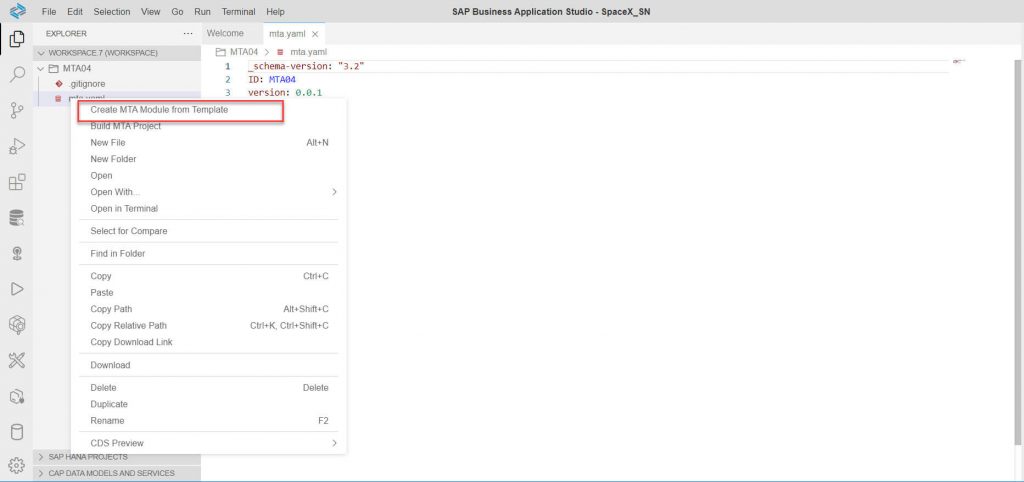
Task: Open the View menu
Action: pos(150,12)
